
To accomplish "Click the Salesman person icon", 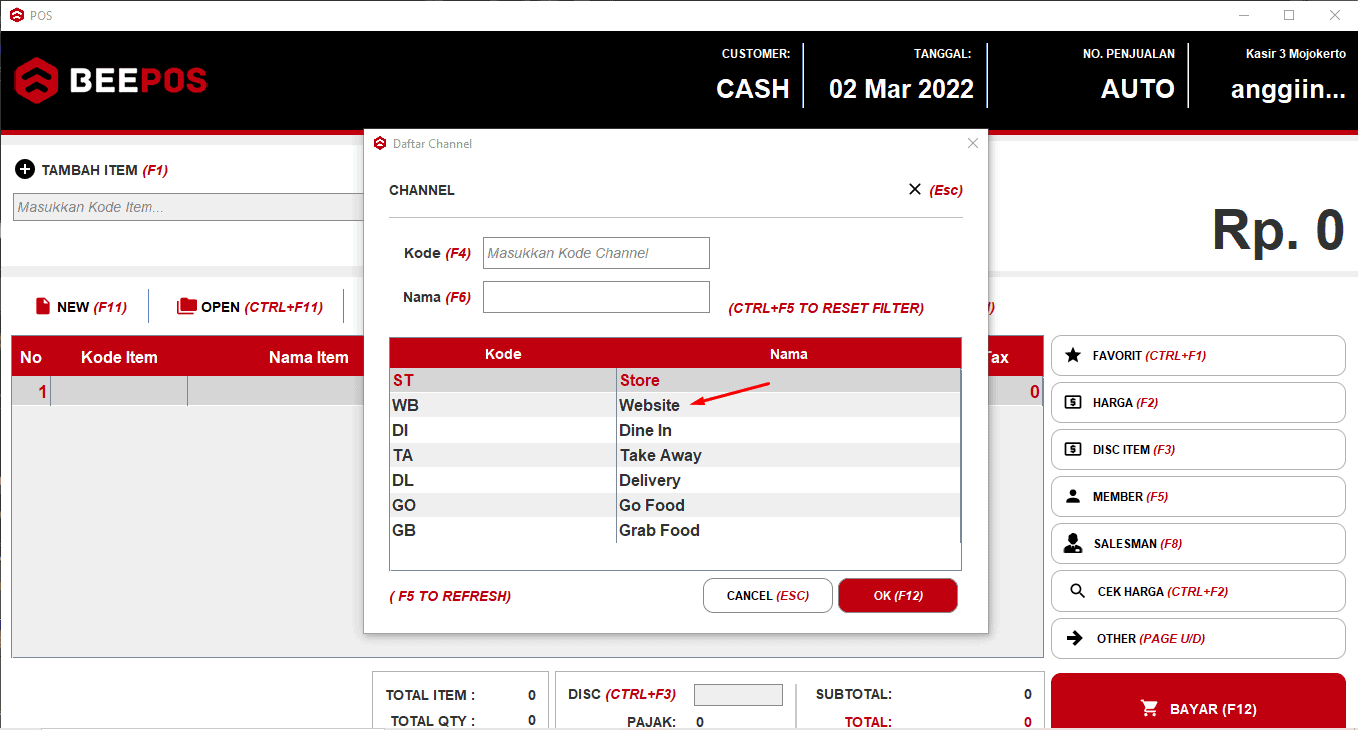I will tap(1073, 543).
